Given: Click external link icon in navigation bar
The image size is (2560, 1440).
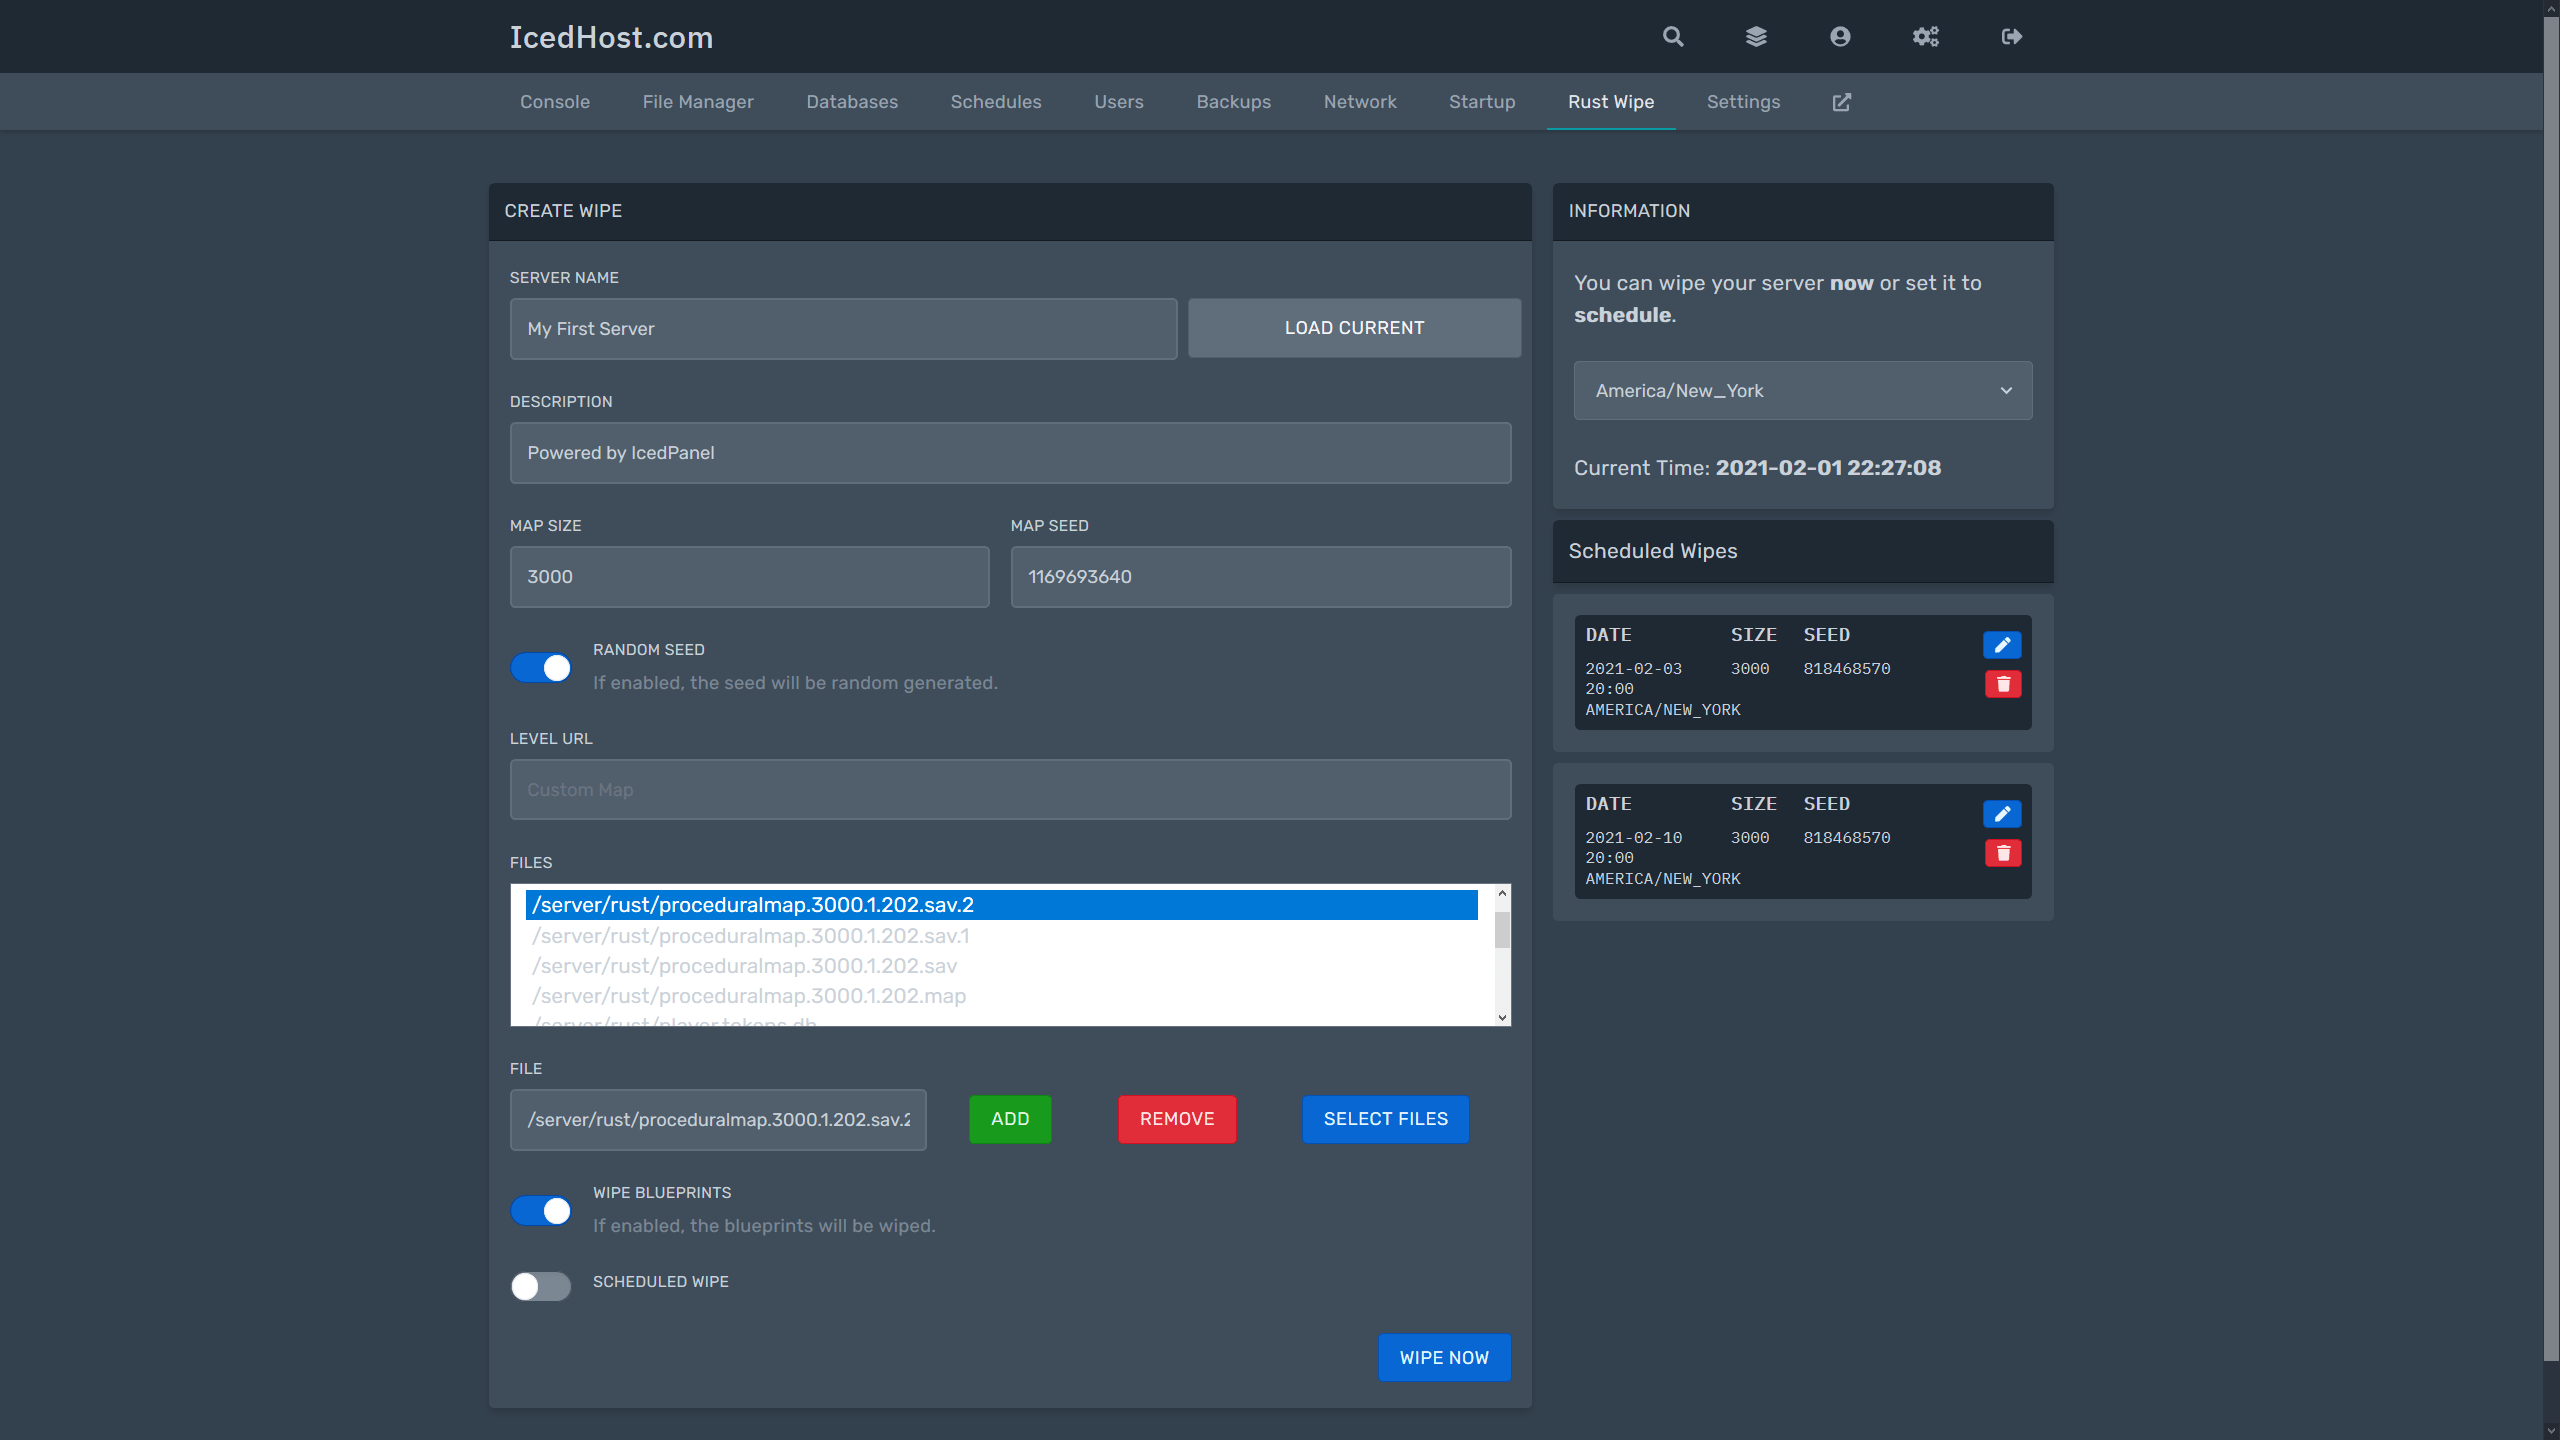Looking at the screenshot, I should pos(1842,102).
